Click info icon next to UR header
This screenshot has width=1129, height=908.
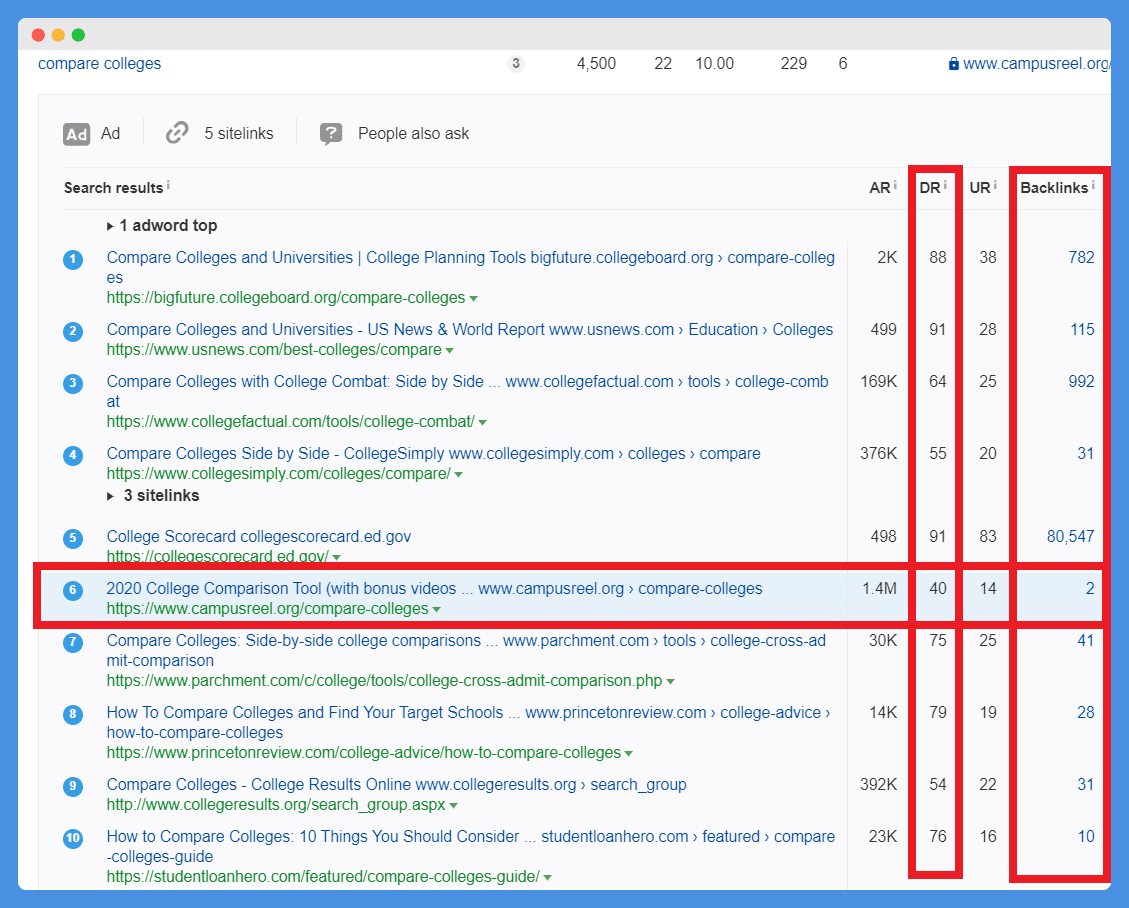[995, 185]
